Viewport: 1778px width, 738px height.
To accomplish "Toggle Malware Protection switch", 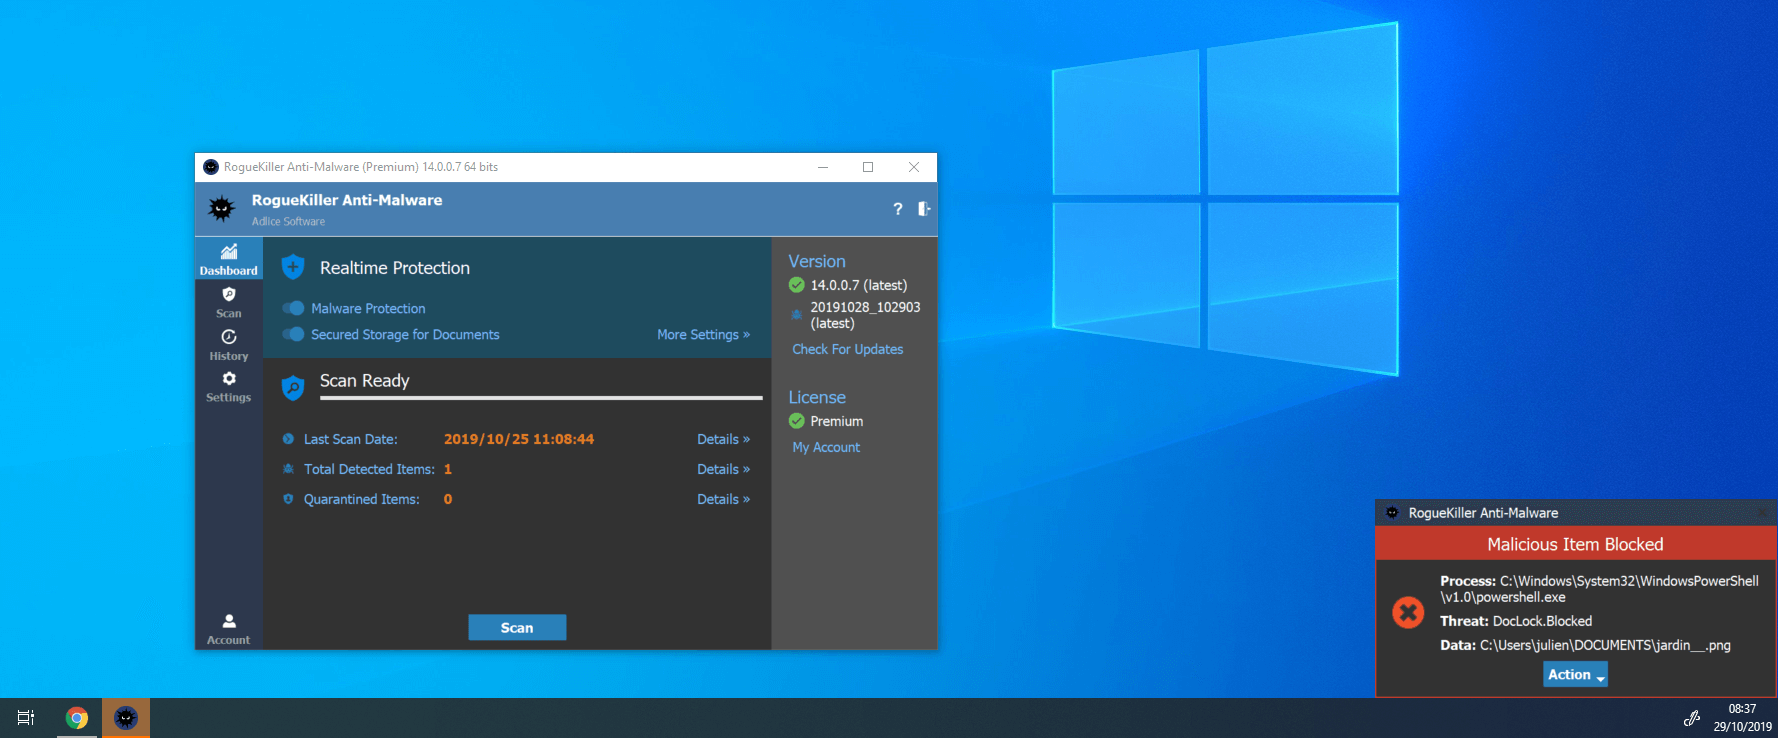I will click(x=293, y=308).
